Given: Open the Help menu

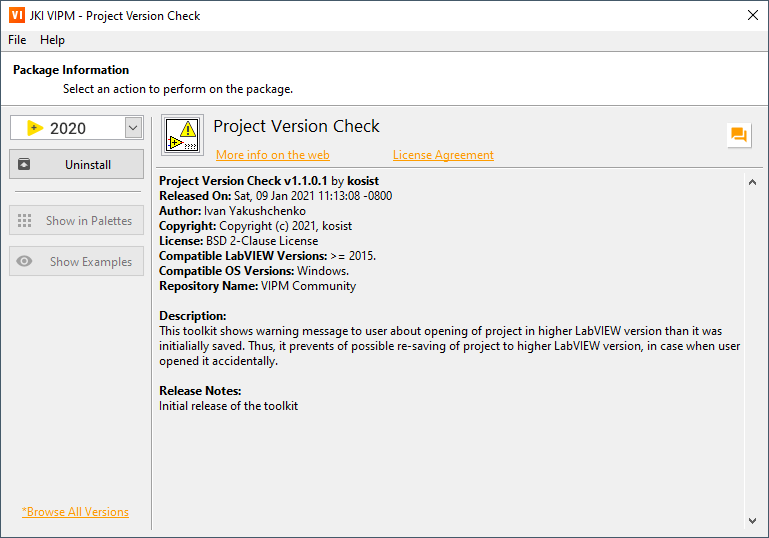Looking at the screenshot, I should coord(52,40).
